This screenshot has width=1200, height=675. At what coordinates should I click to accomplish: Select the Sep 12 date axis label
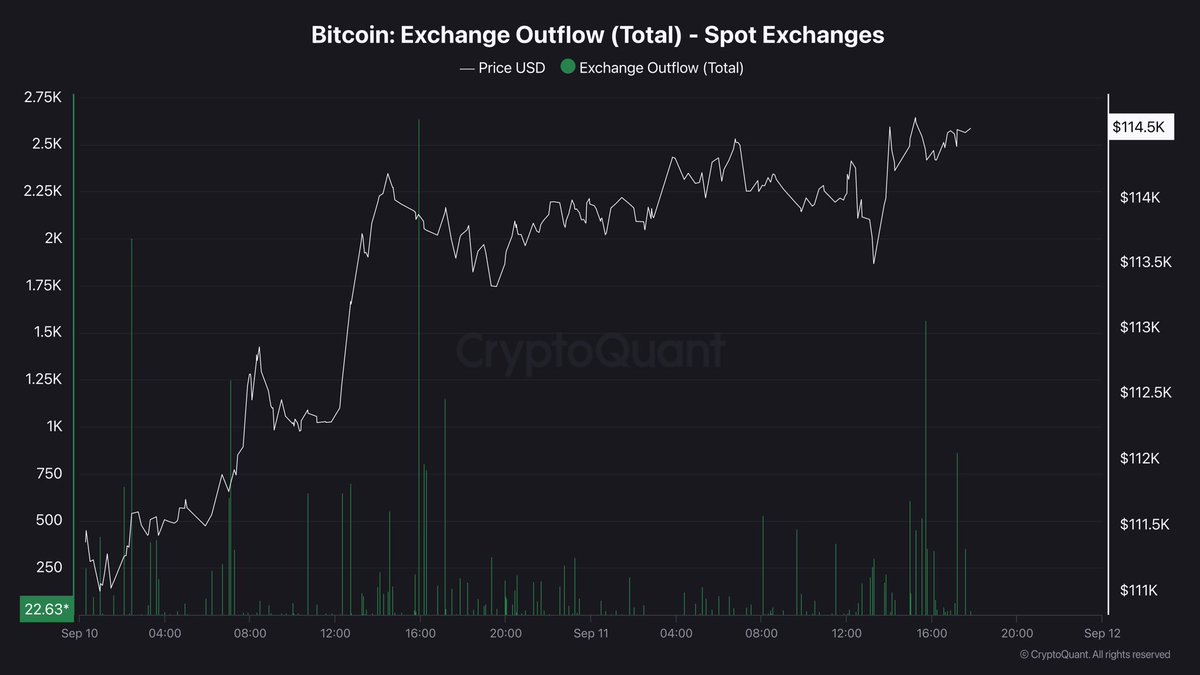coord(1101,633)
